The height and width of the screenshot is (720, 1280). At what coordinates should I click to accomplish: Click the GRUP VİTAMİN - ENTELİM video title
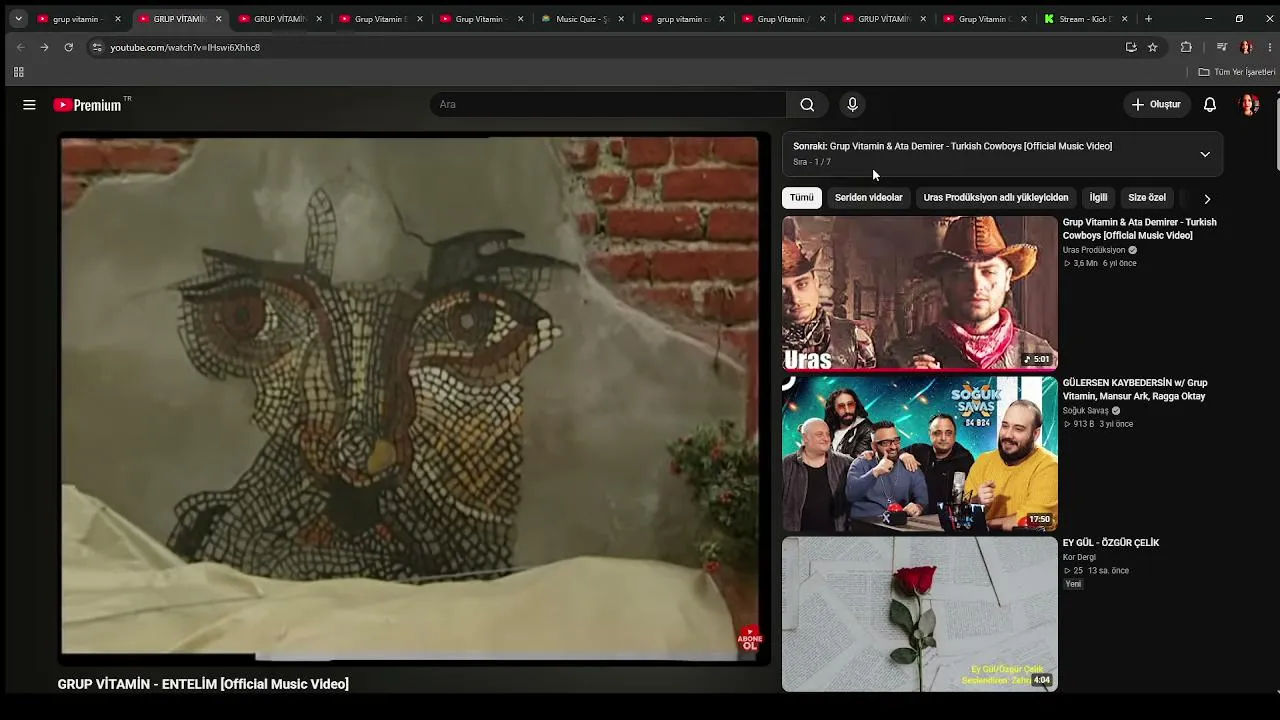click(203, 684)
